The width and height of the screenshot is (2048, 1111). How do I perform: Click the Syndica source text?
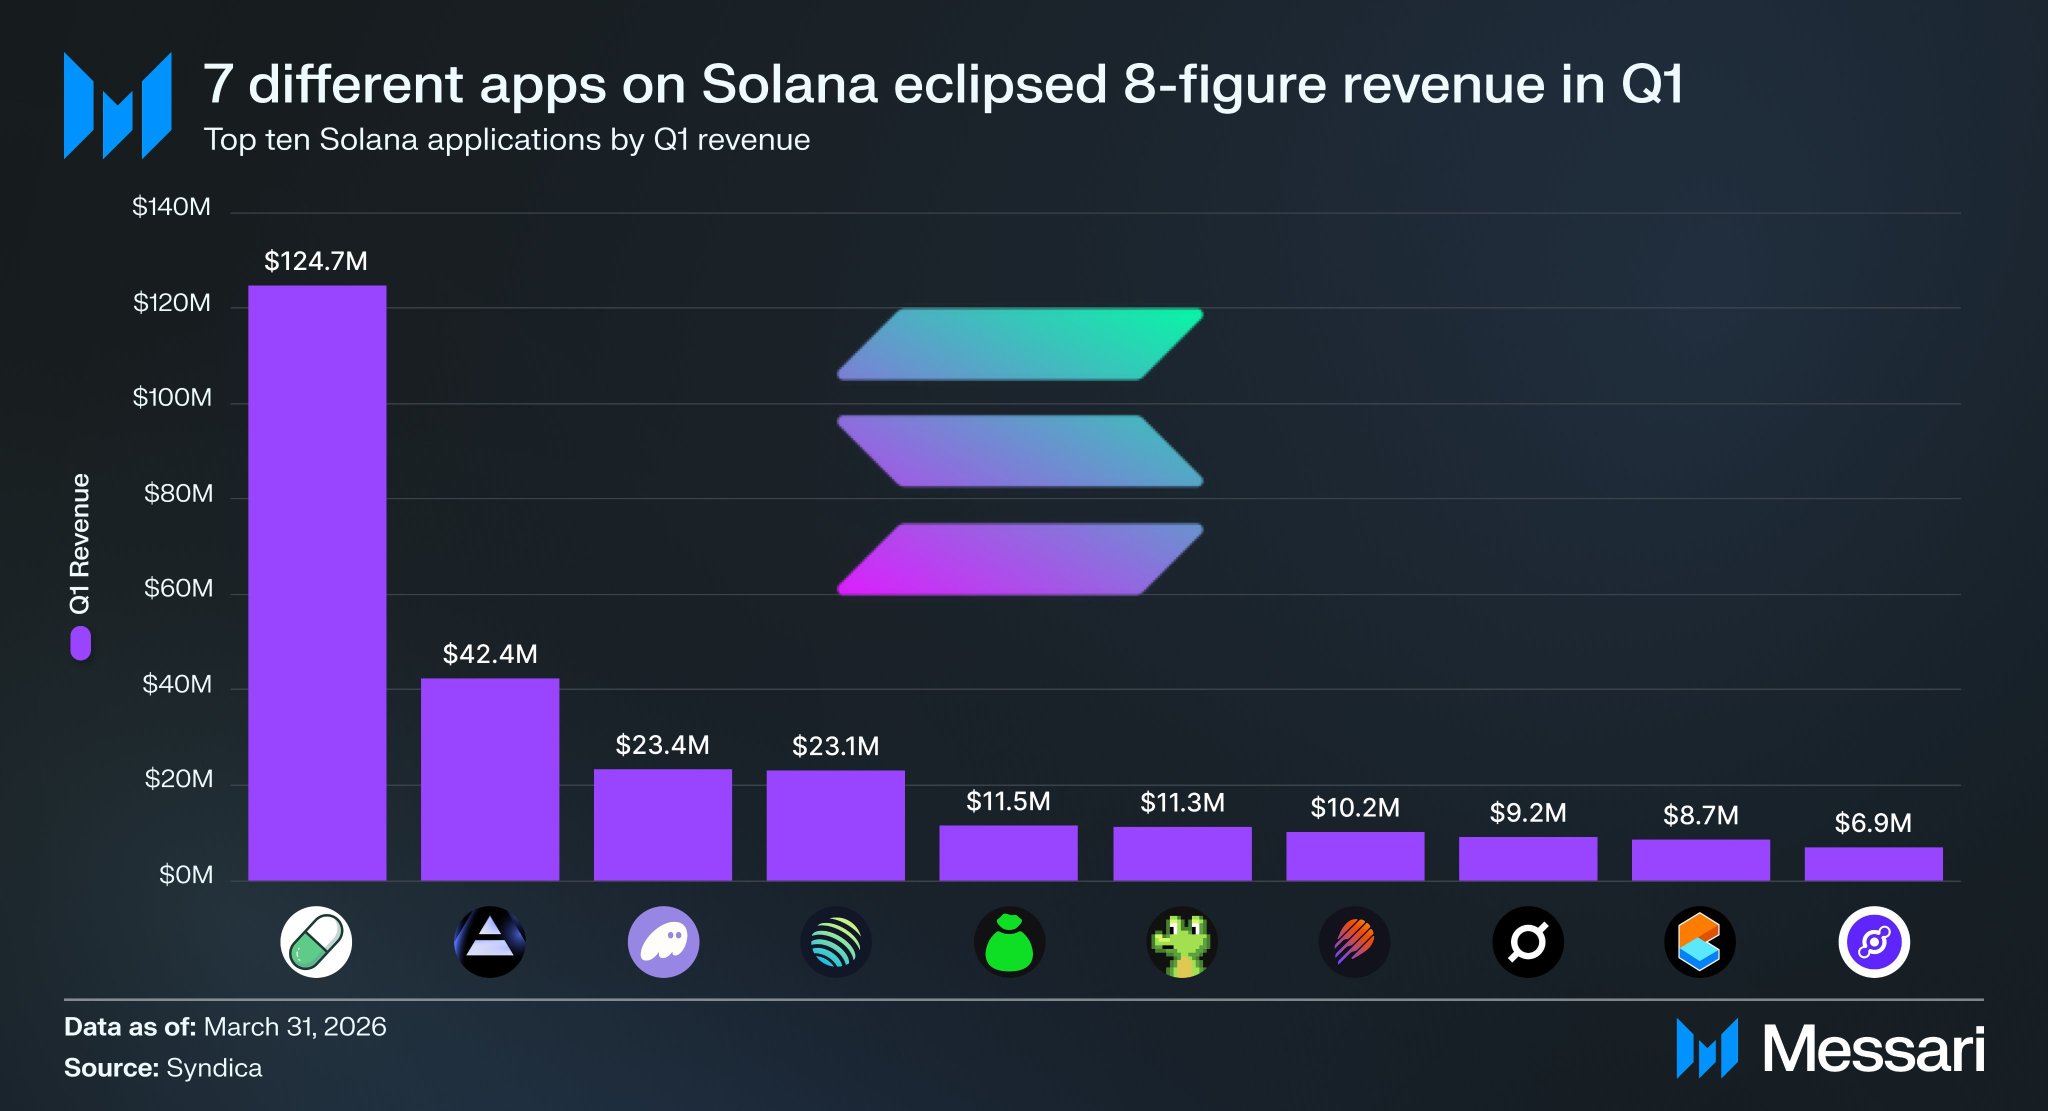click(214, 1068)
